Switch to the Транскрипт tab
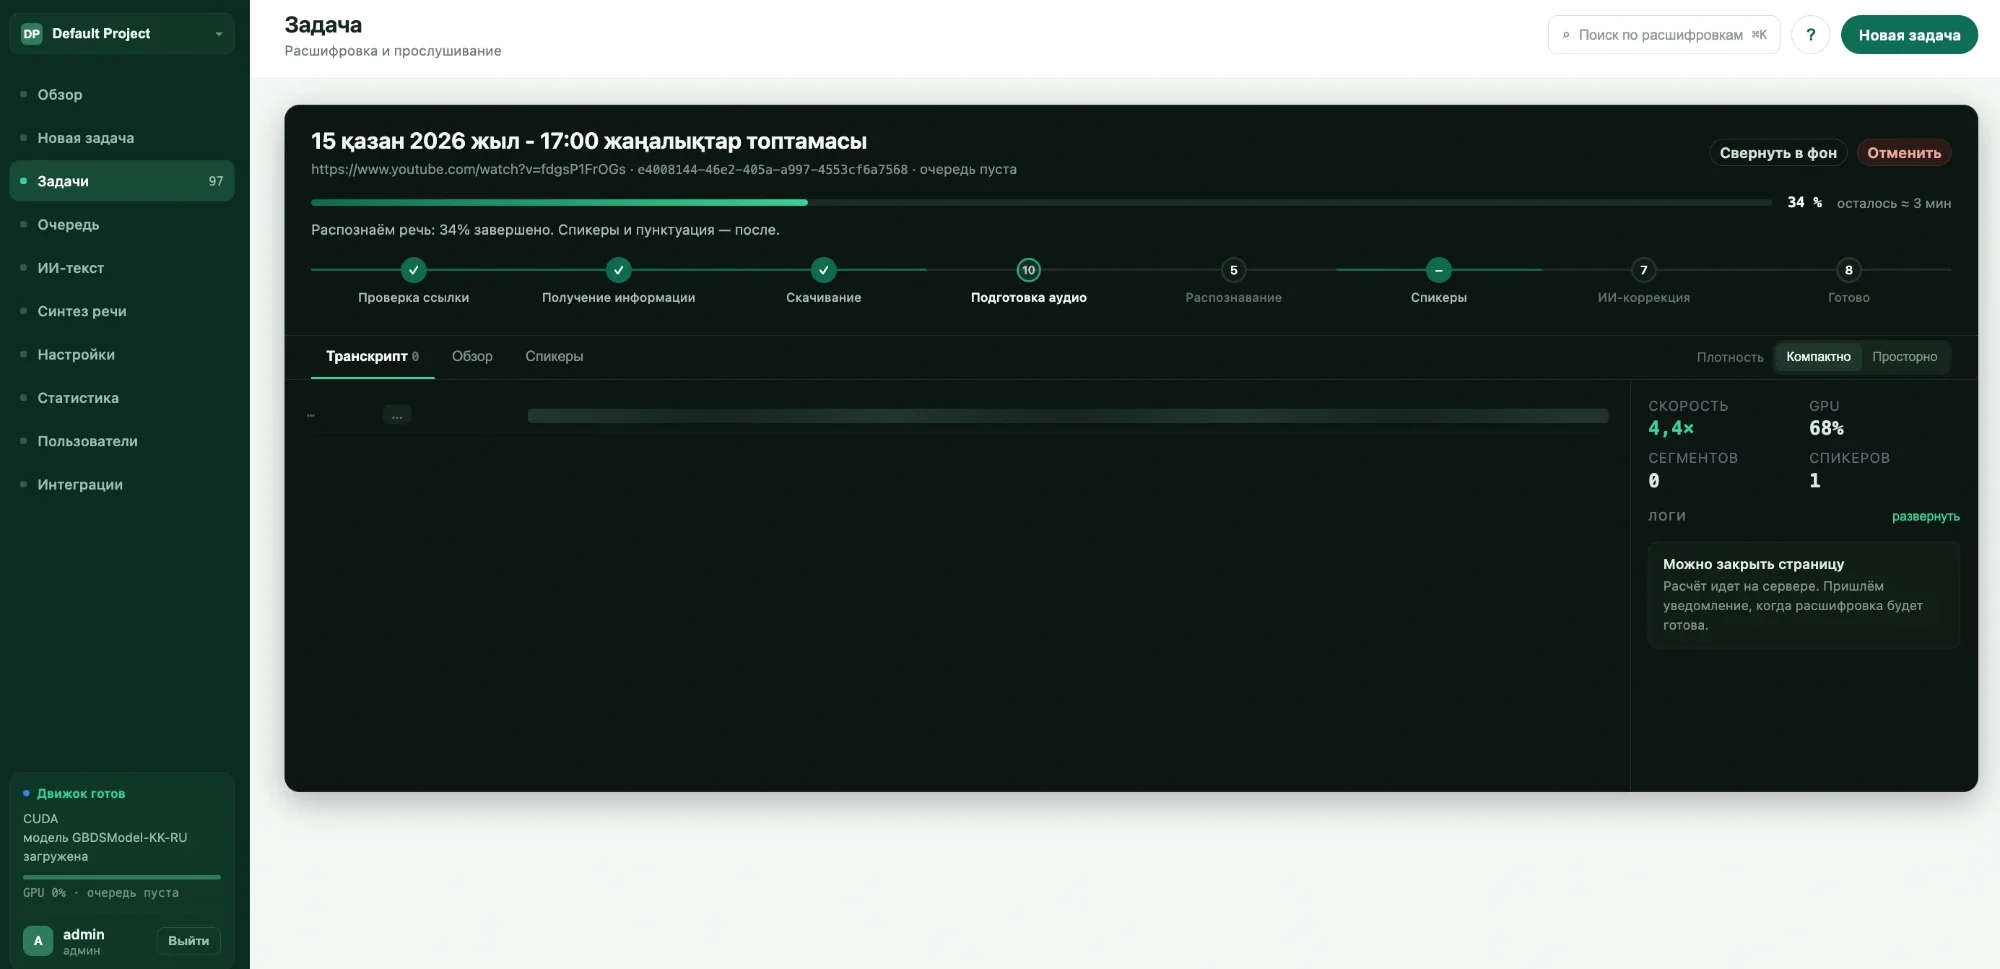Viewport: 2000px width, 969px height. (372, 357)
